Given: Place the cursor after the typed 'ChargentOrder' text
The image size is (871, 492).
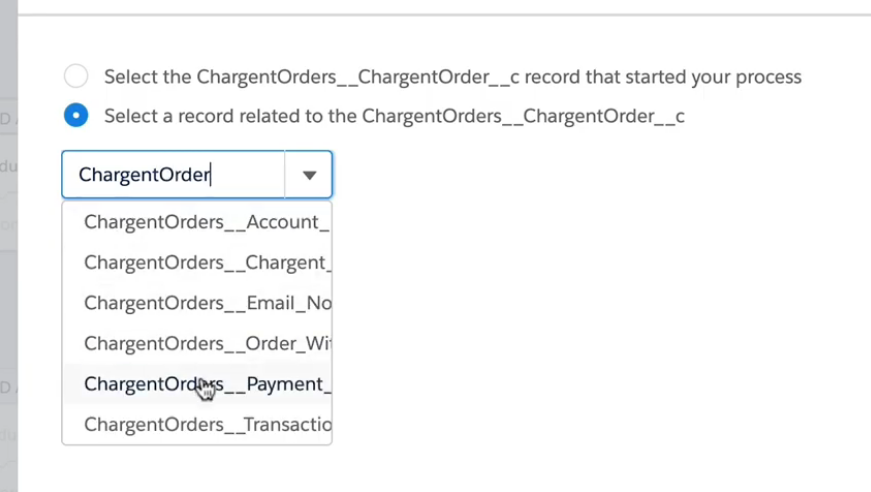Looking at the screenshot, I should coord(214,175).
